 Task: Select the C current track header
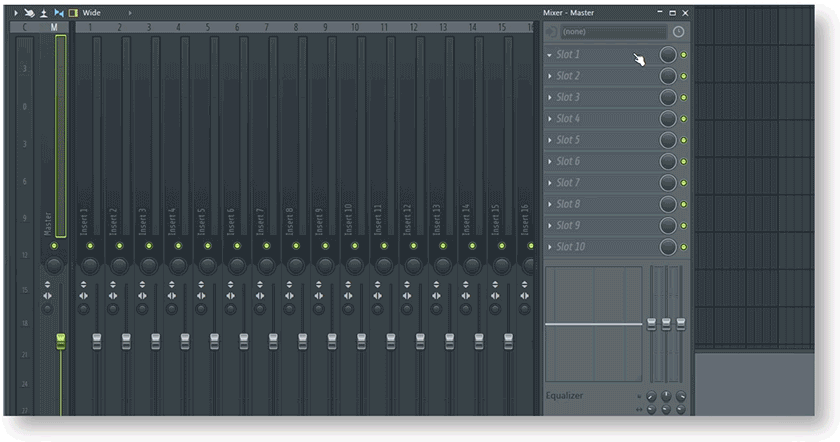(25, 27)
